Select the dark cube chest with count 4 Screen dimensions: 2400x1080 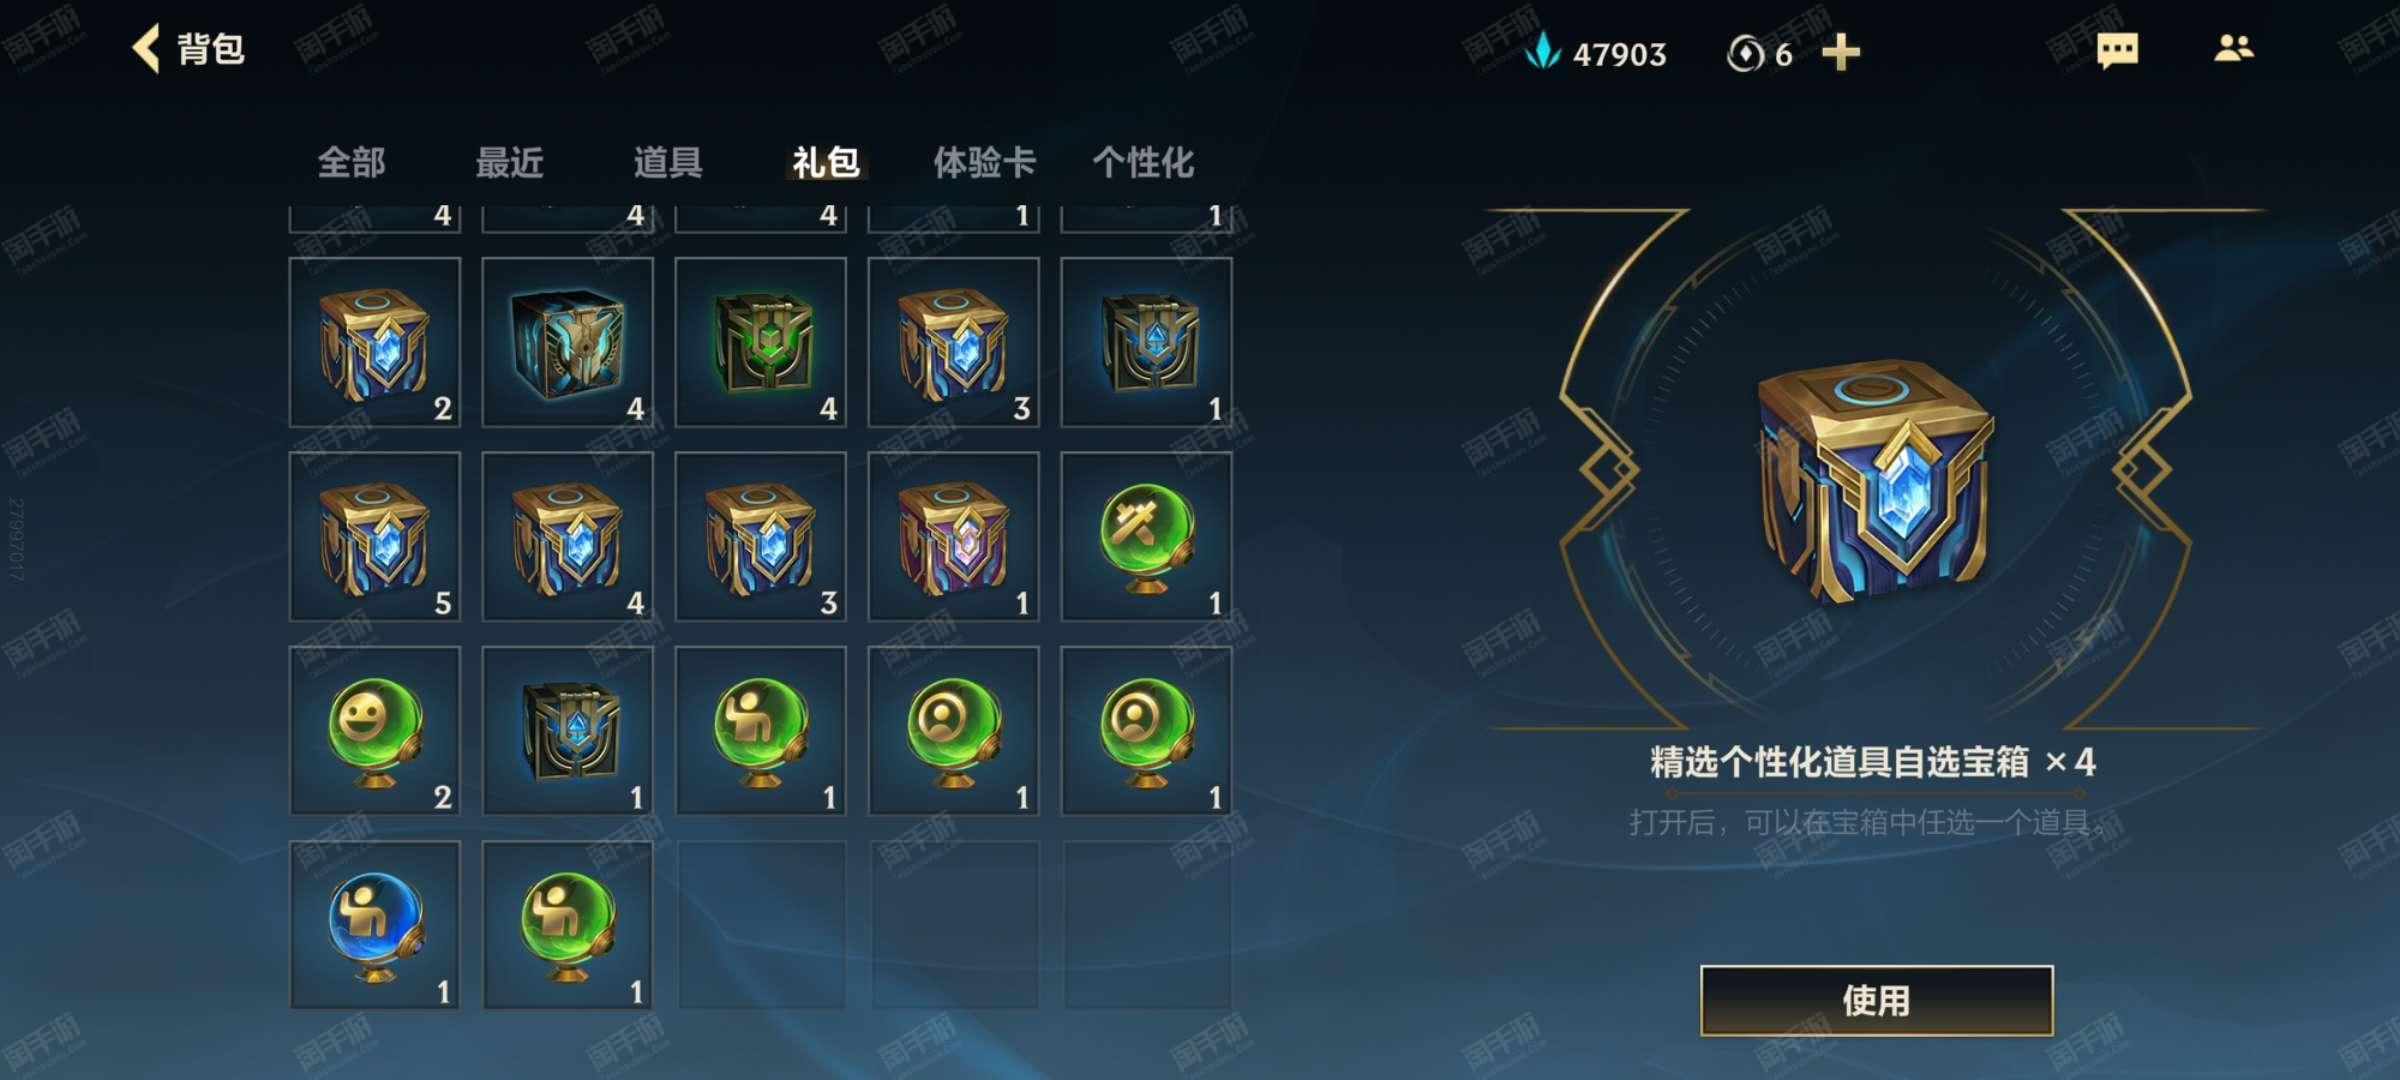pos(568,343)
